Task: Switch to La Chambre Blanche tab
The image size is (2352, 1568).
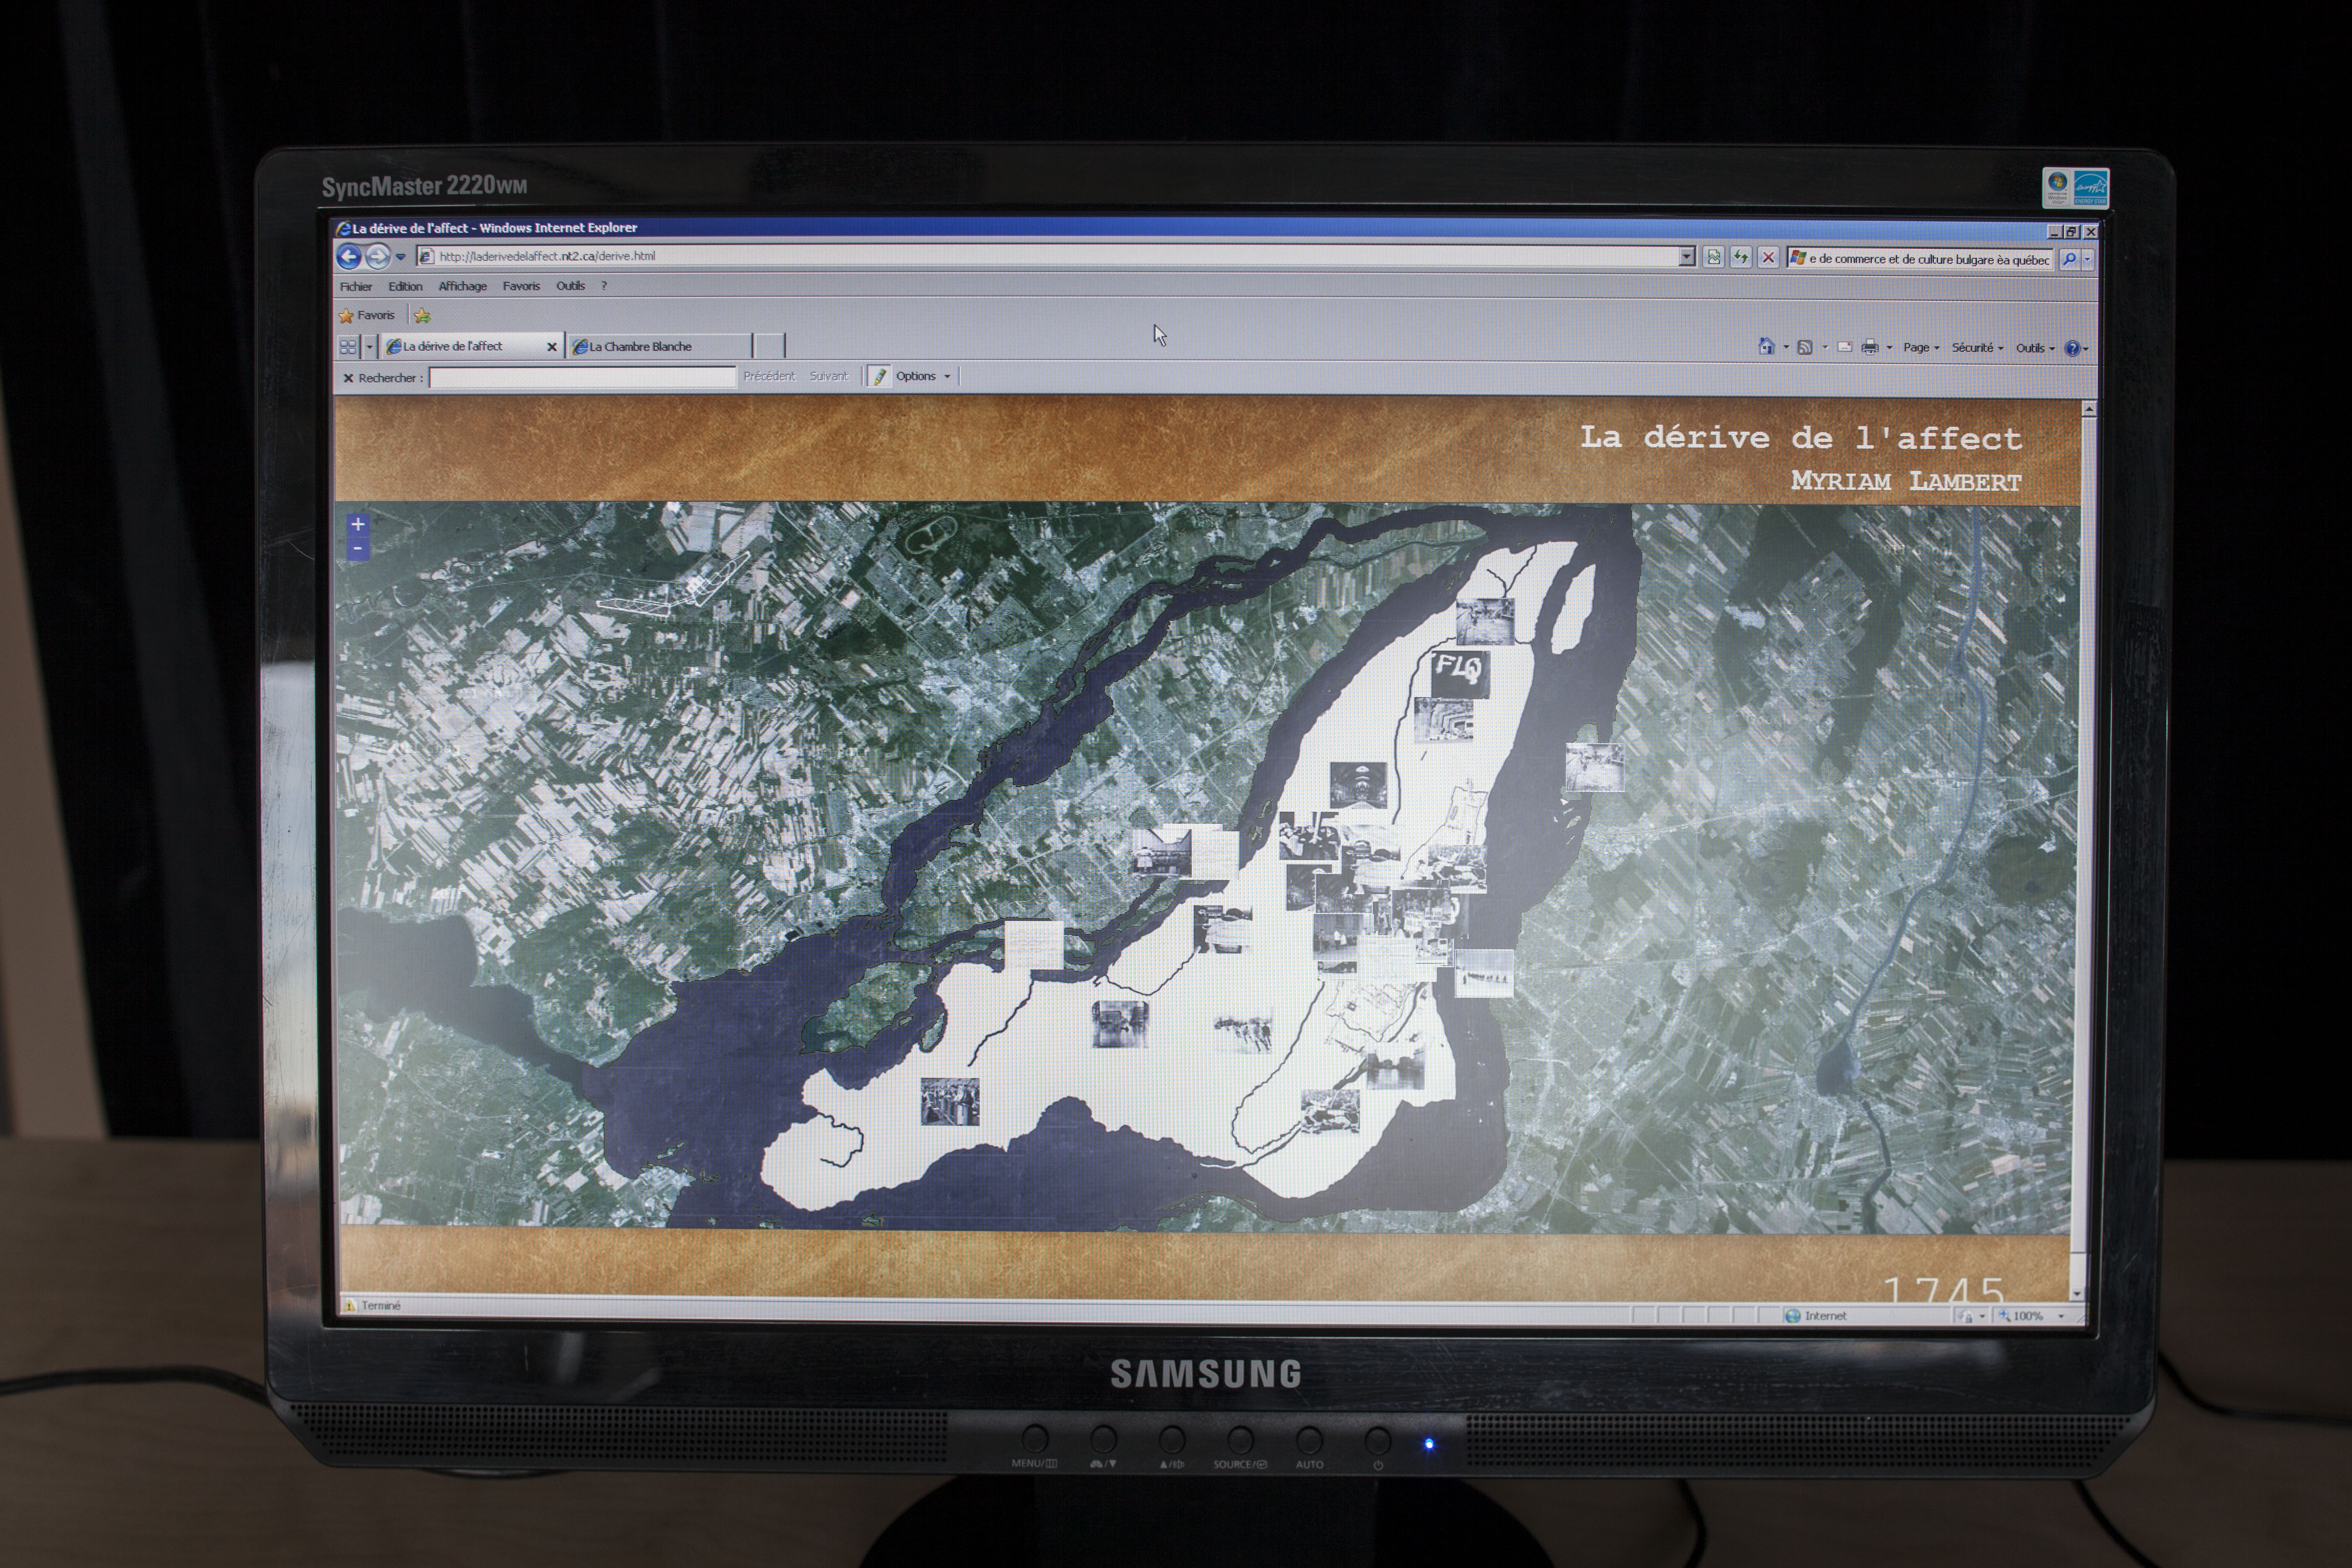Action: 660,346
